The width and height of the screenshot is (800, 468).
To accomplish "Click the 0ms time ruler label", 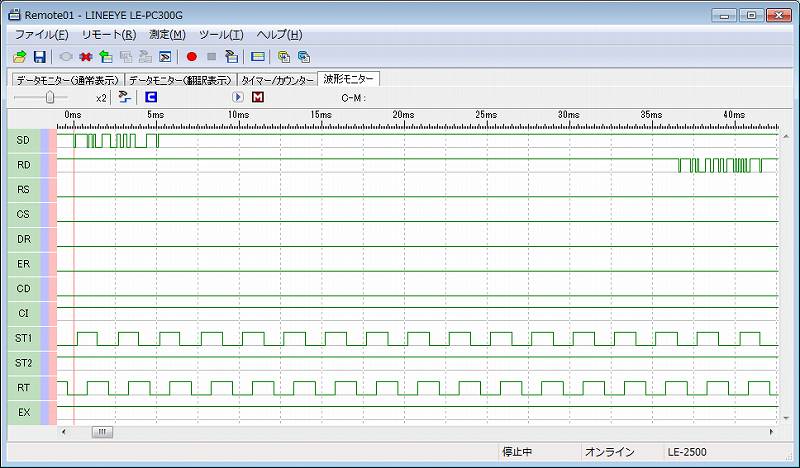I will click(72, 114).
